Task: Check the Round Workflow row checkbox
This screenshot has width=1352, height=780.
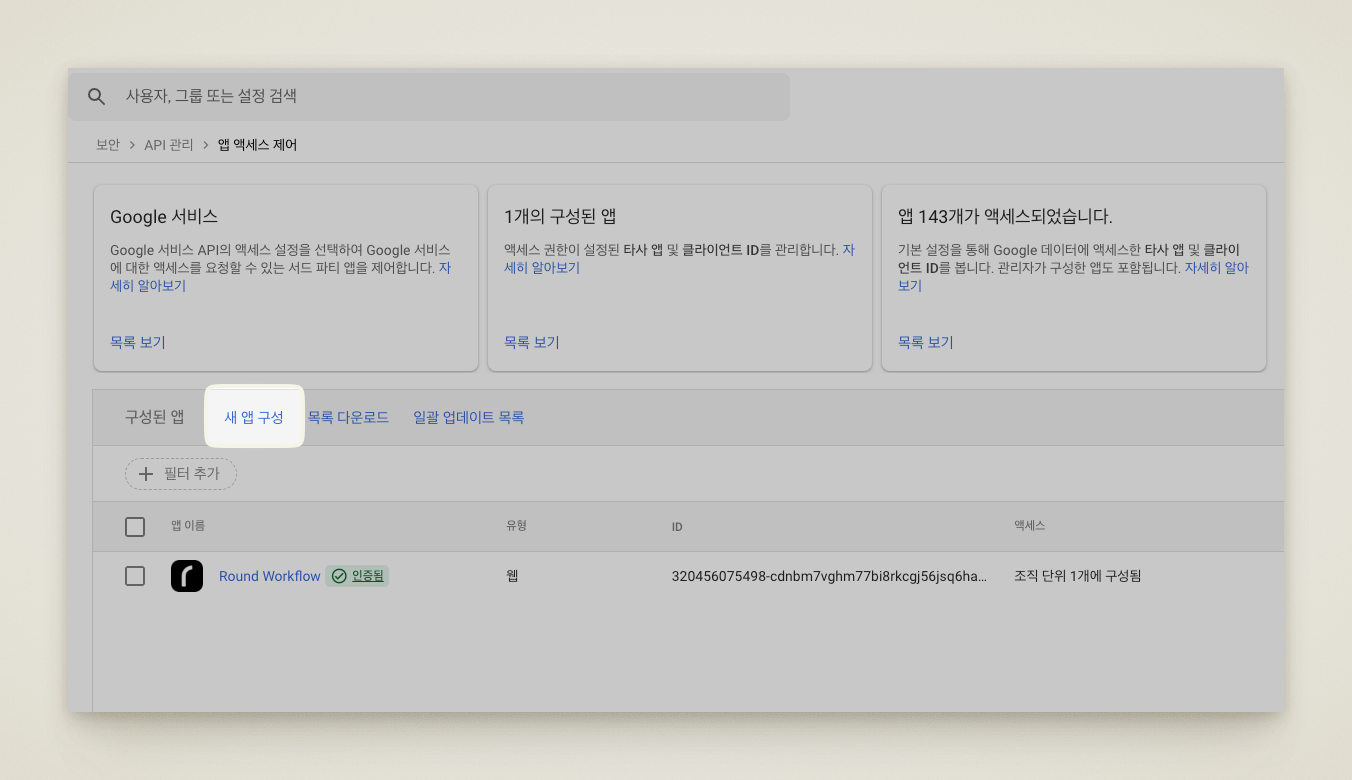Action: click(135, 576)
